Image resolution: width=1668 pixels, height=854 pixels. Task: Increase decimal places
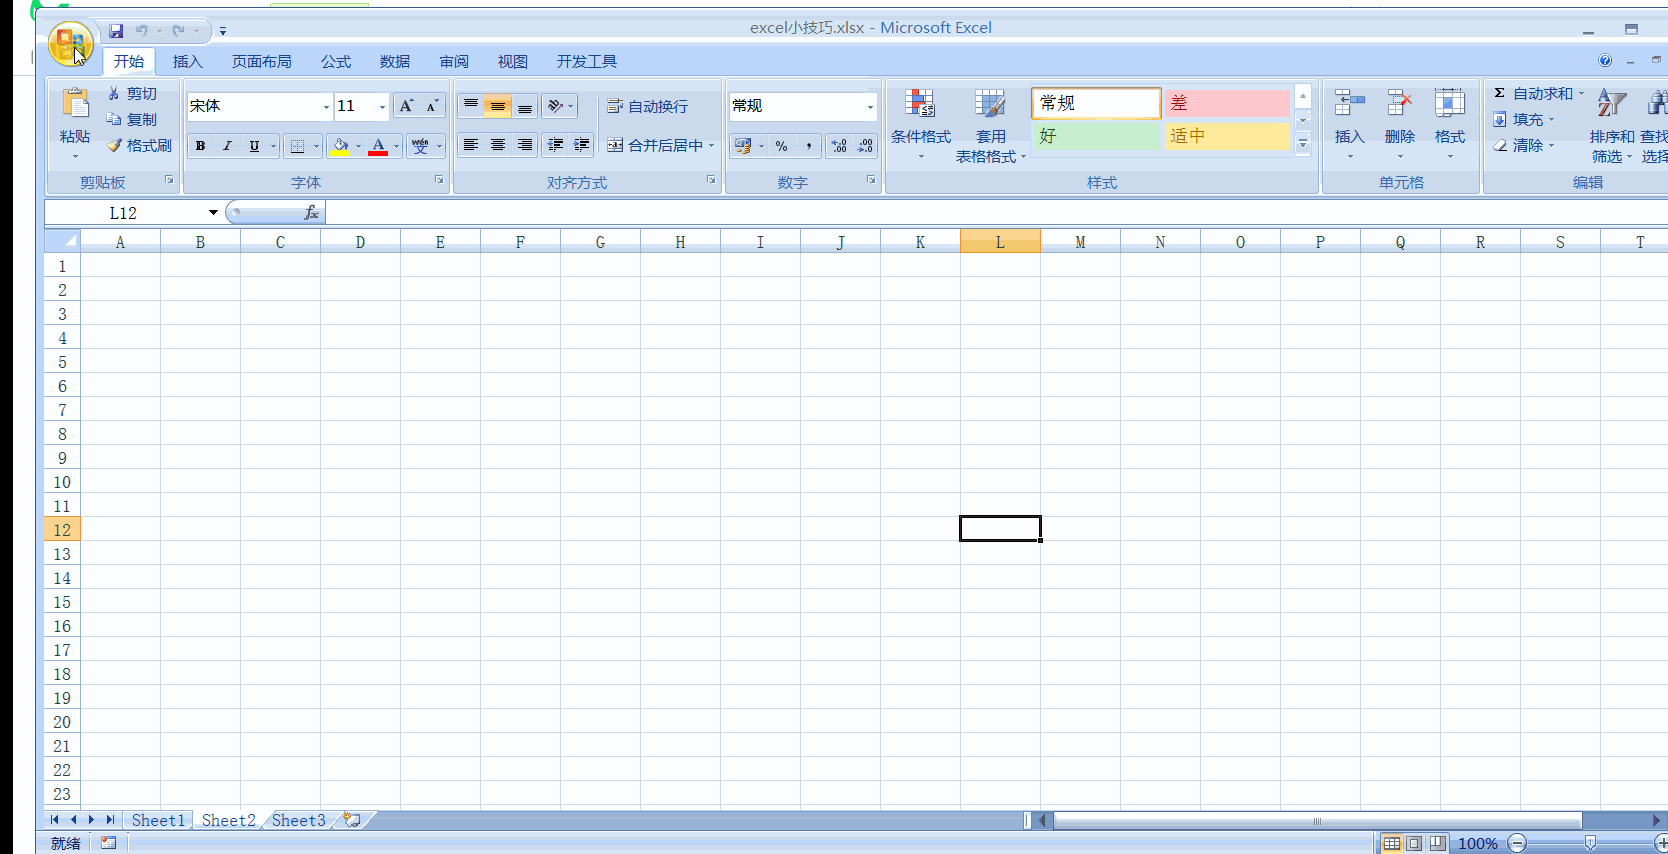pos(839,146)
